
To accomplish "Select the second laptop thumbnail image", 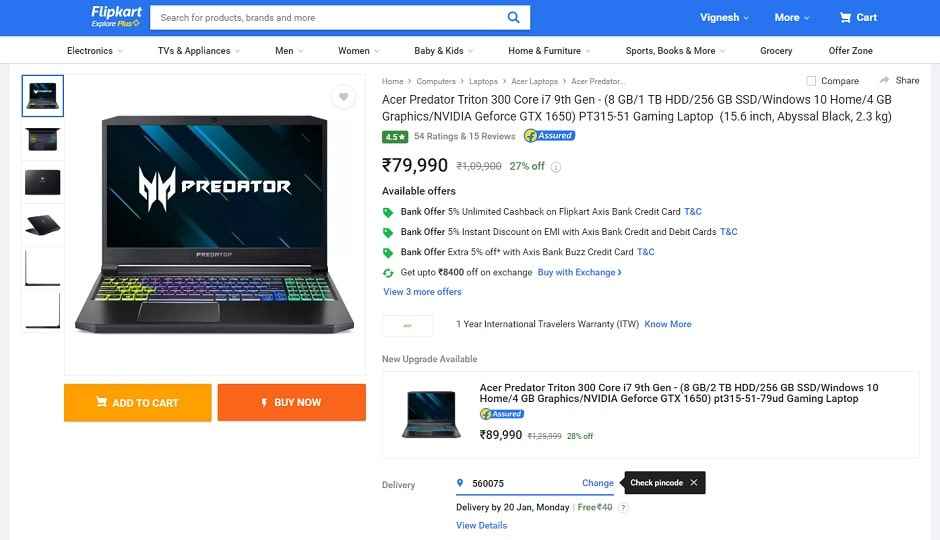I will pyautogui.click(x=43, y=139).
